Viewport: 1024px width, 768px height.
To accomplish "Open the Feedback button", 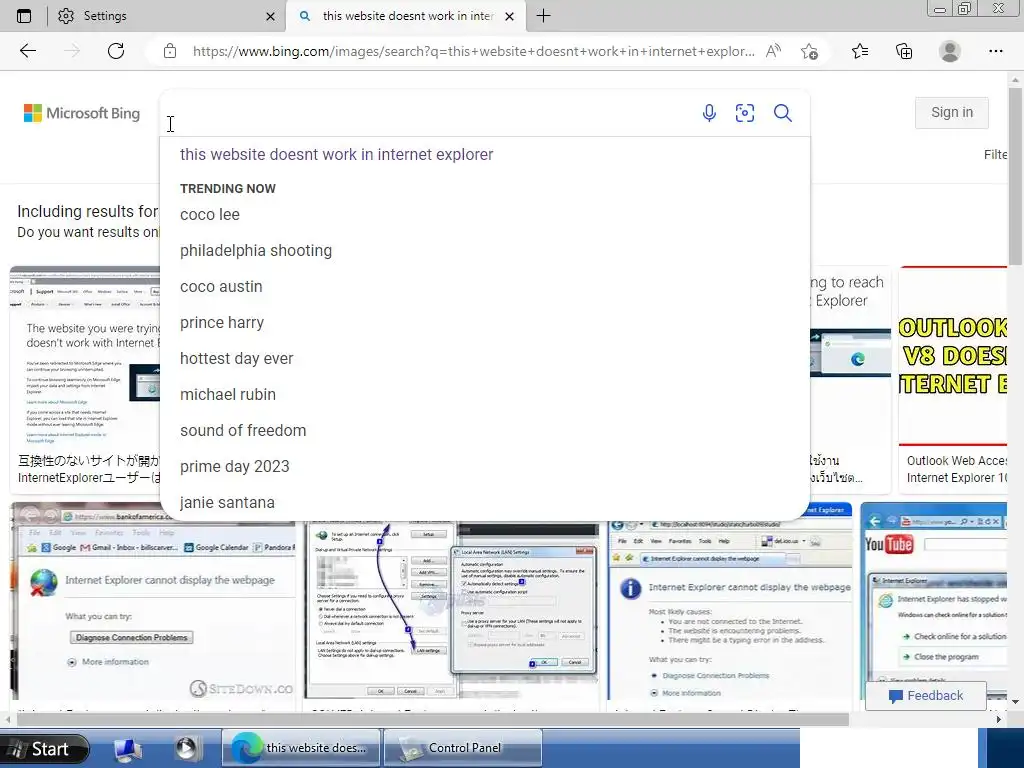I will click(x=925, y=696).
